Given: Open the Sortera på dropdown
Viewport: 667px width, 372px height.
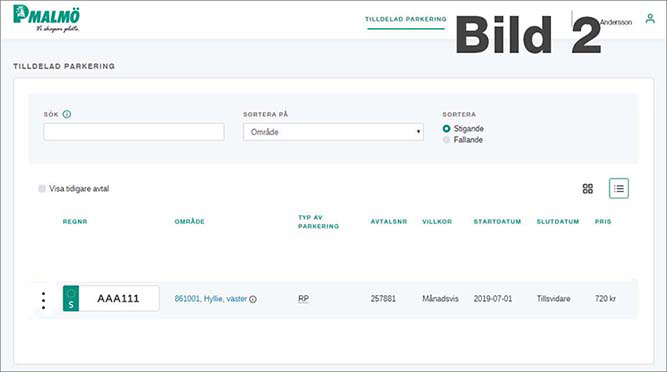Looking at the screenshot, I should [333, 132].
